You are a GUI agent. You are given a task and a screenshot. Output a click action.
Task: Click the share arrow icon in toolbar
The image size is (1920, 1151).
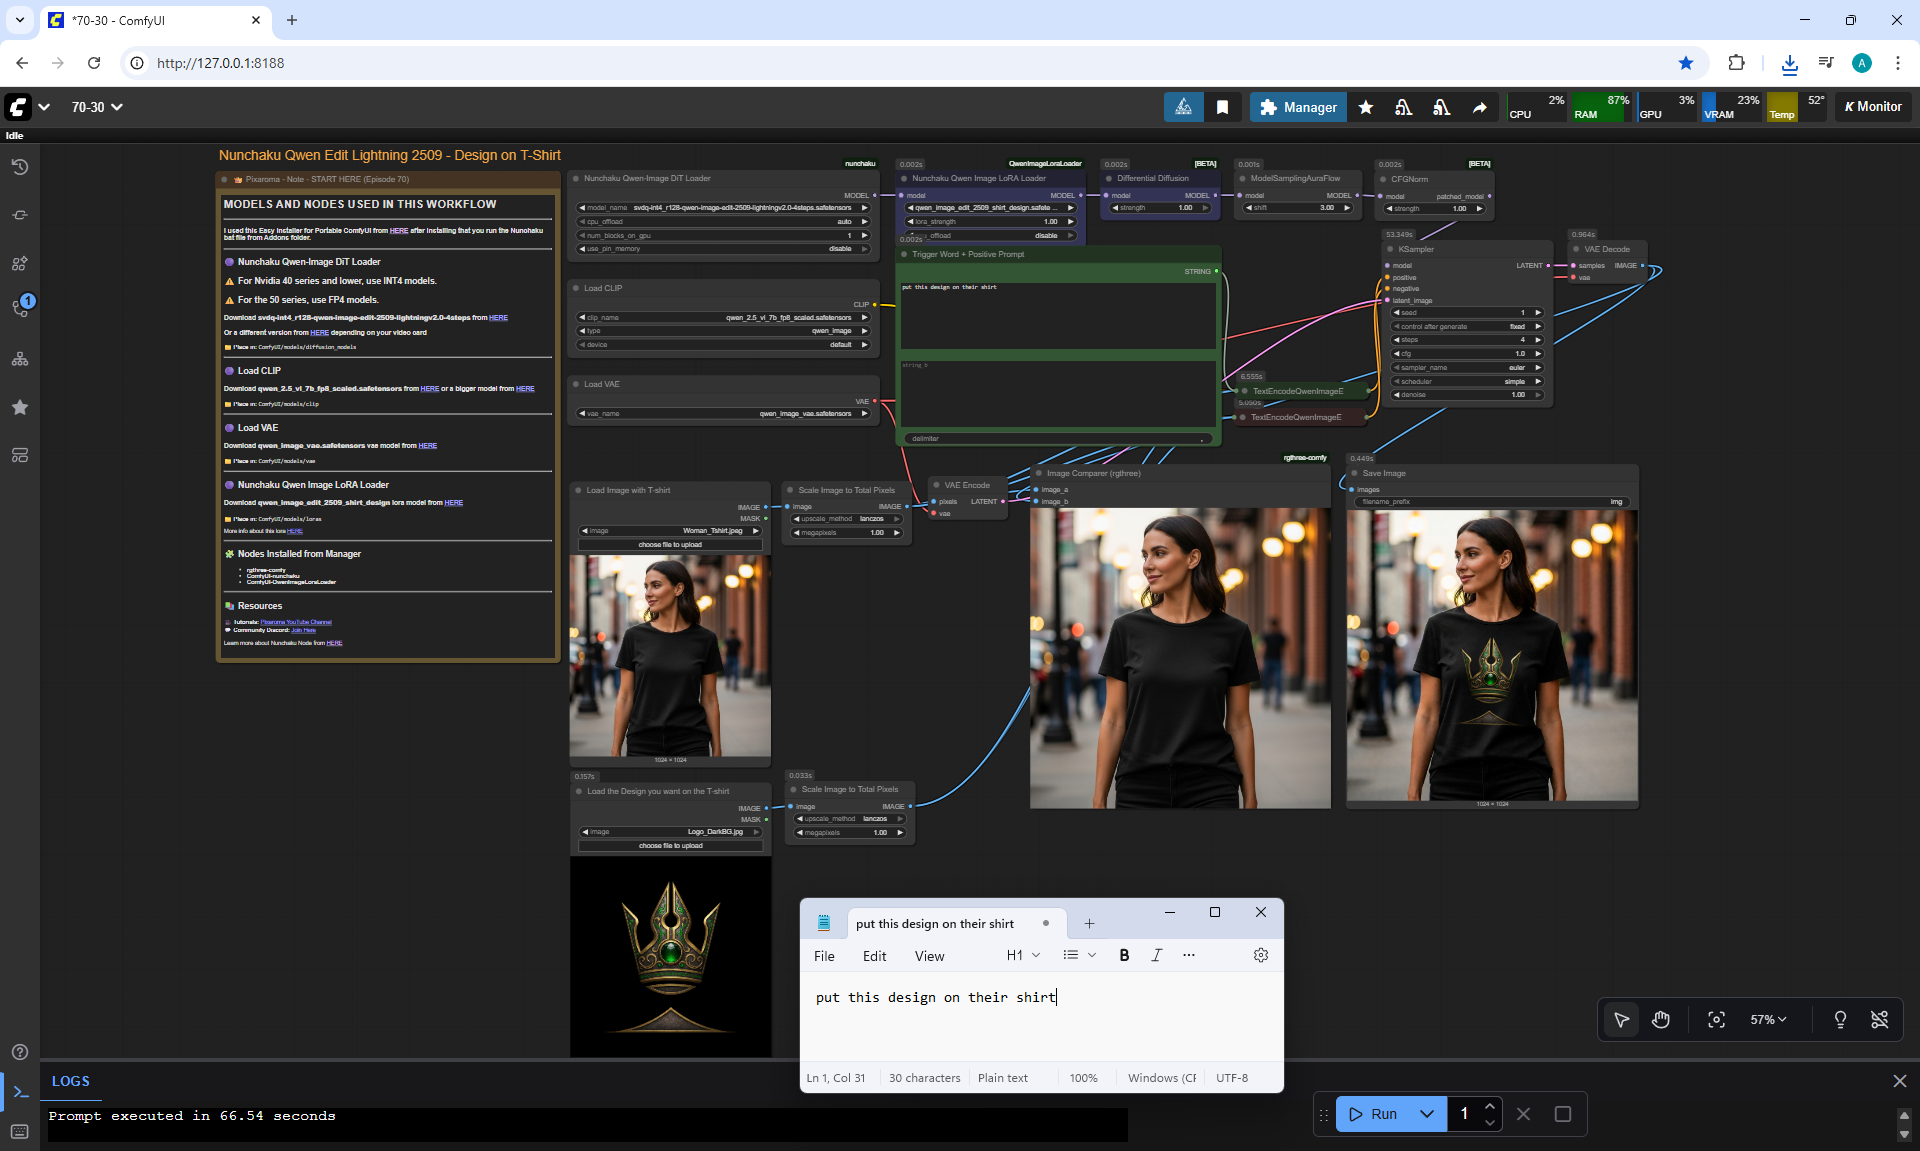[1479, 107]
